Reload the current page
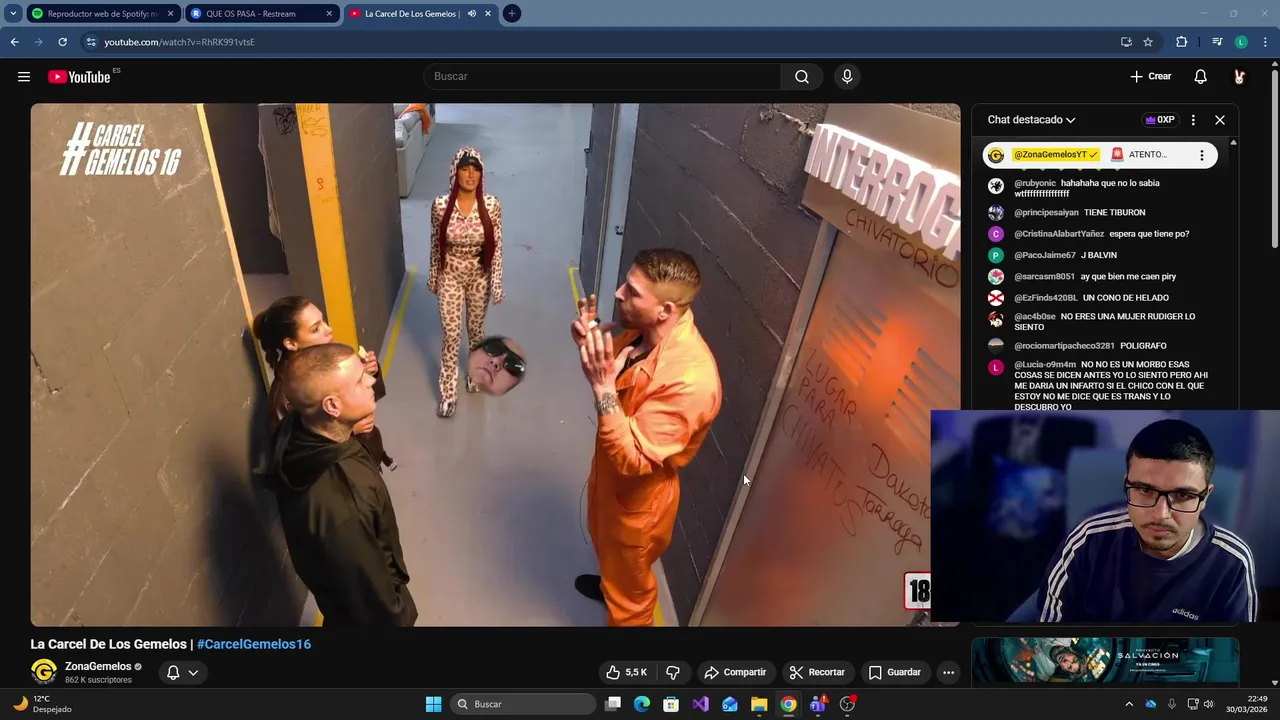 tap(62, 42)
